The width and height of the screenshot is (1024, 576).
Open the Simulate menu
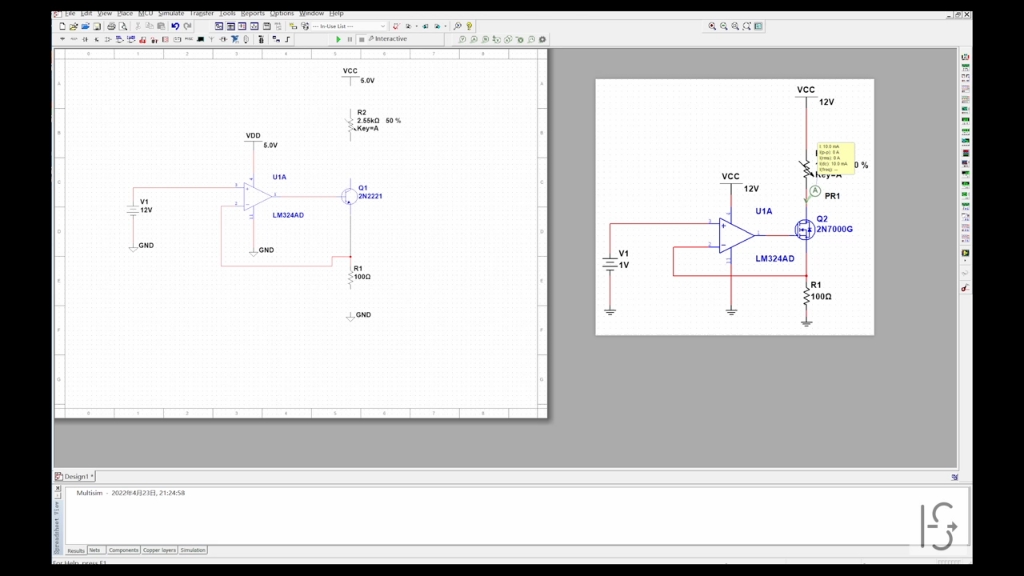coord(171,13)
